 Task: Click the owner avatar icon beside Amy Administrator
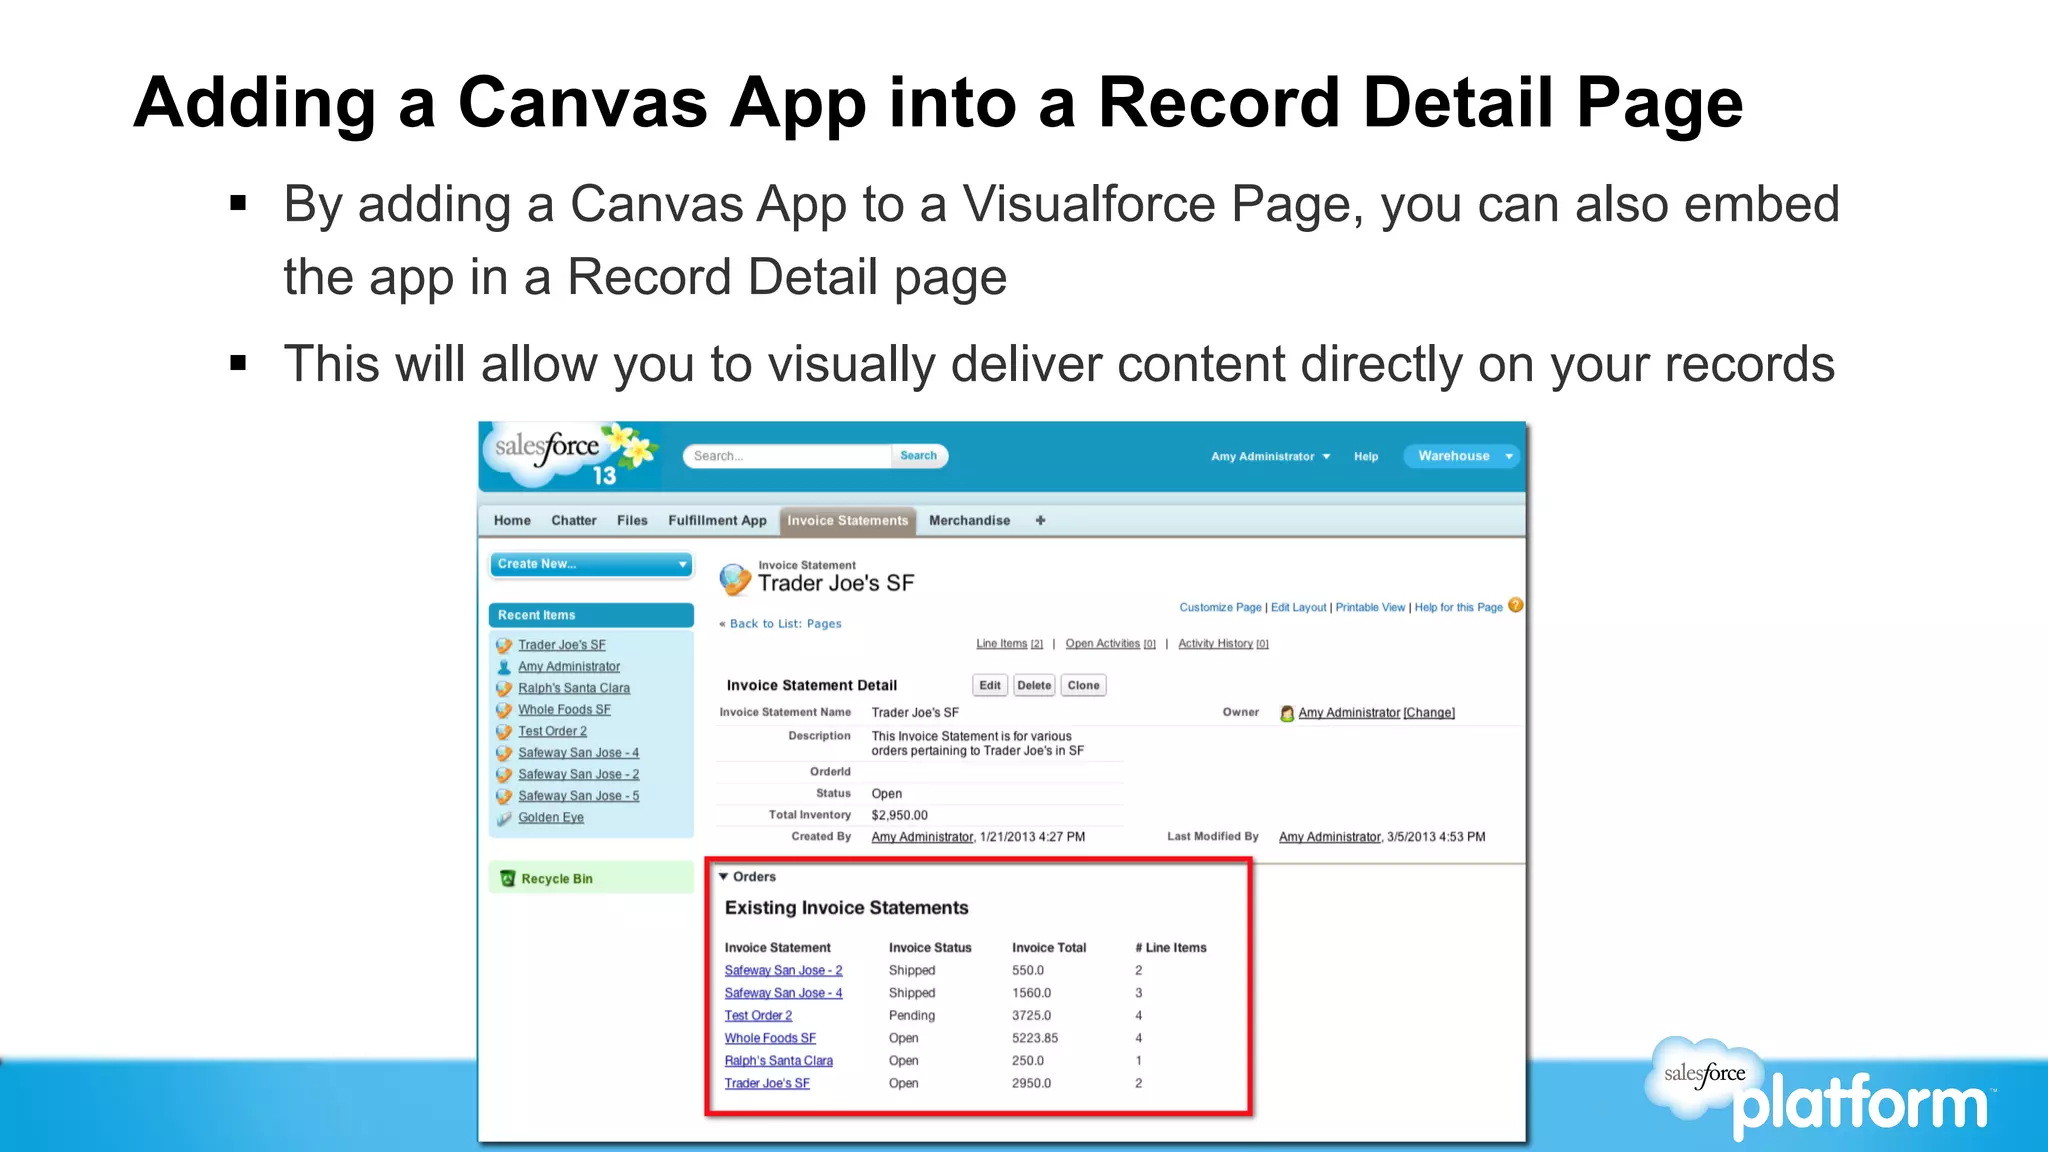click(1287, 713)
